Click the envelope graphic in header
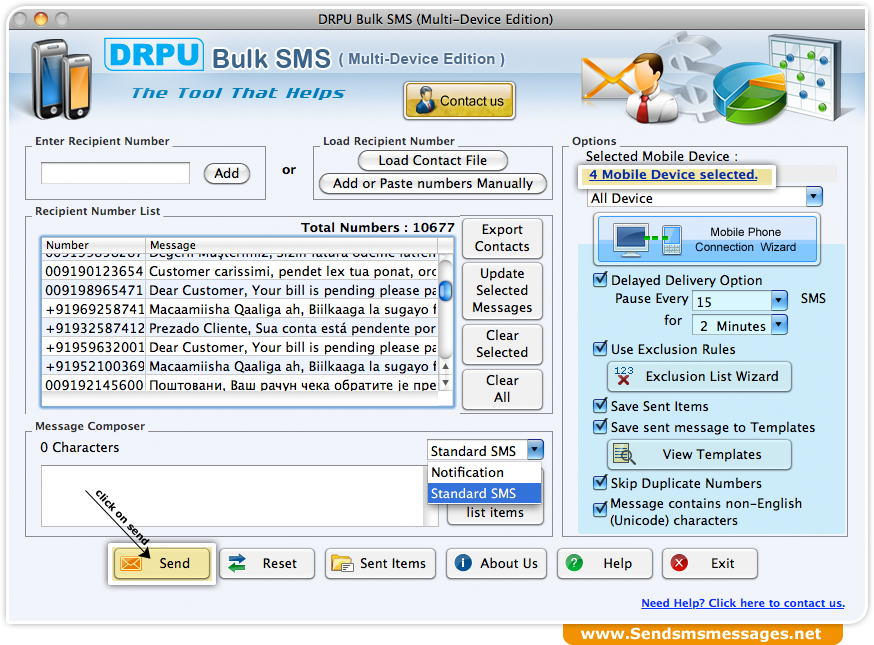Image resolution: width=874 pixels, height=645 pixels. coord(608,79)
